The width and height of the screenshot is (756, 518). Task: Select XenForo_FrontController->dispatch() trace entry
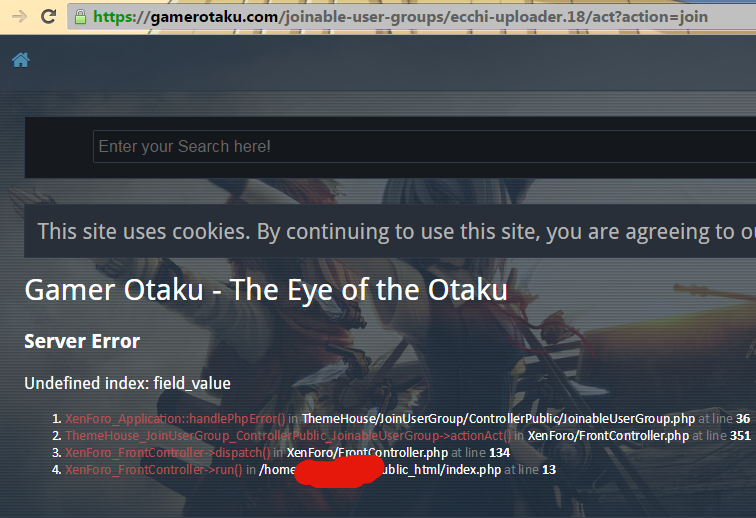pos(168,452)
